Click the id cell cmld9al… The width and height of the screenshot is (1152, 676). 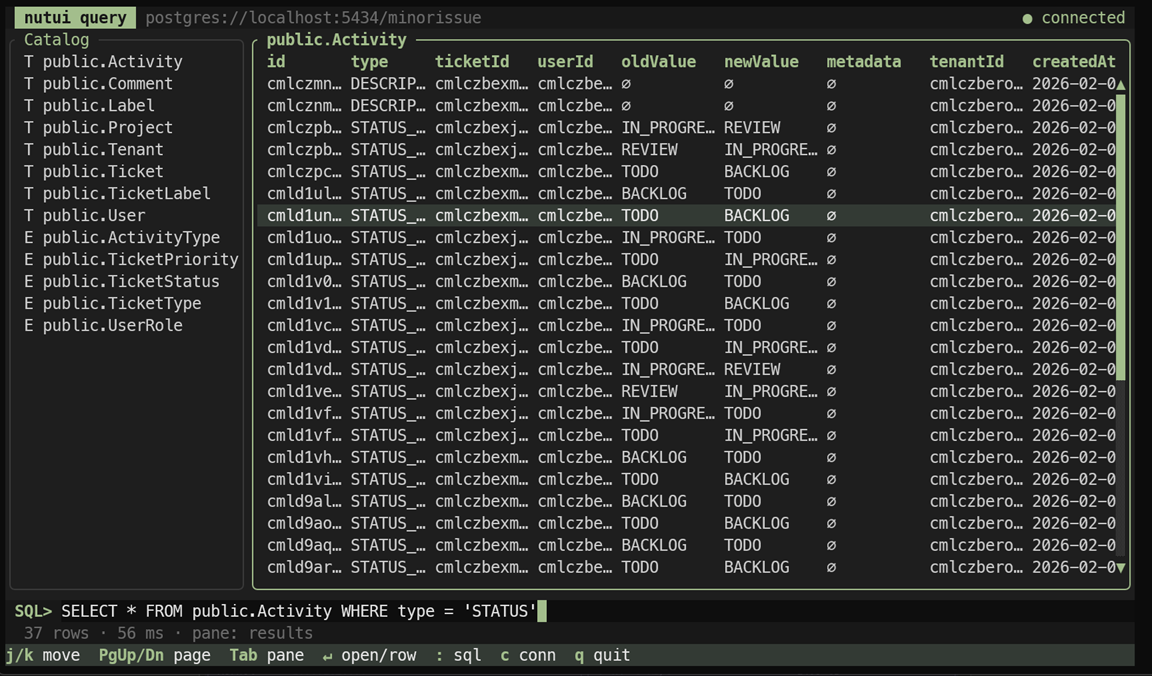[x=304, y=502]
